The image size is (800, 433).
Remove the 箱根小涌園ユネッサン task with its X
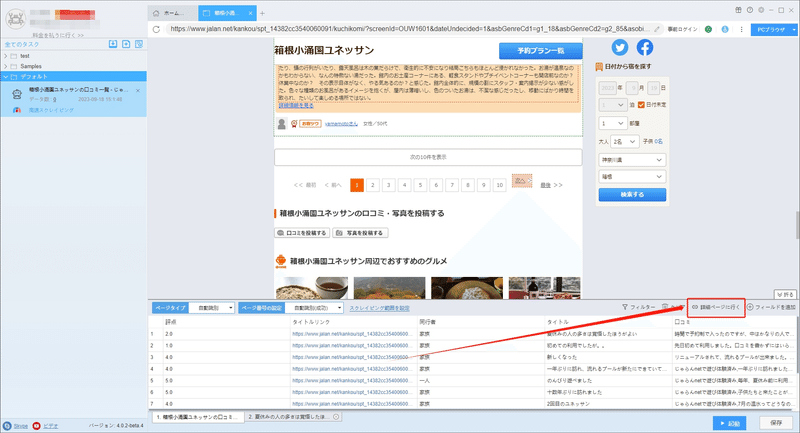click(138, 90)
